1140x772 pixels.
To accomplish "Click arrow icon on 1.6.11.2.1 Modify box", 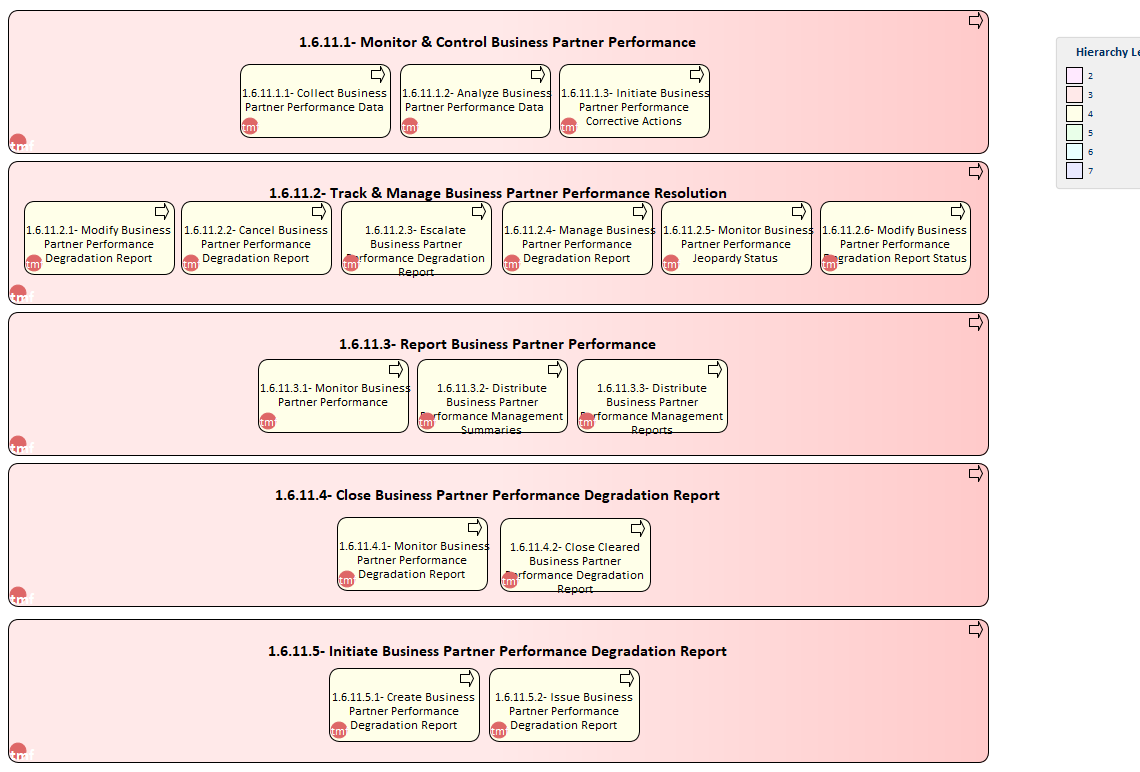I will pyautogui.click(x=162, y=211).
